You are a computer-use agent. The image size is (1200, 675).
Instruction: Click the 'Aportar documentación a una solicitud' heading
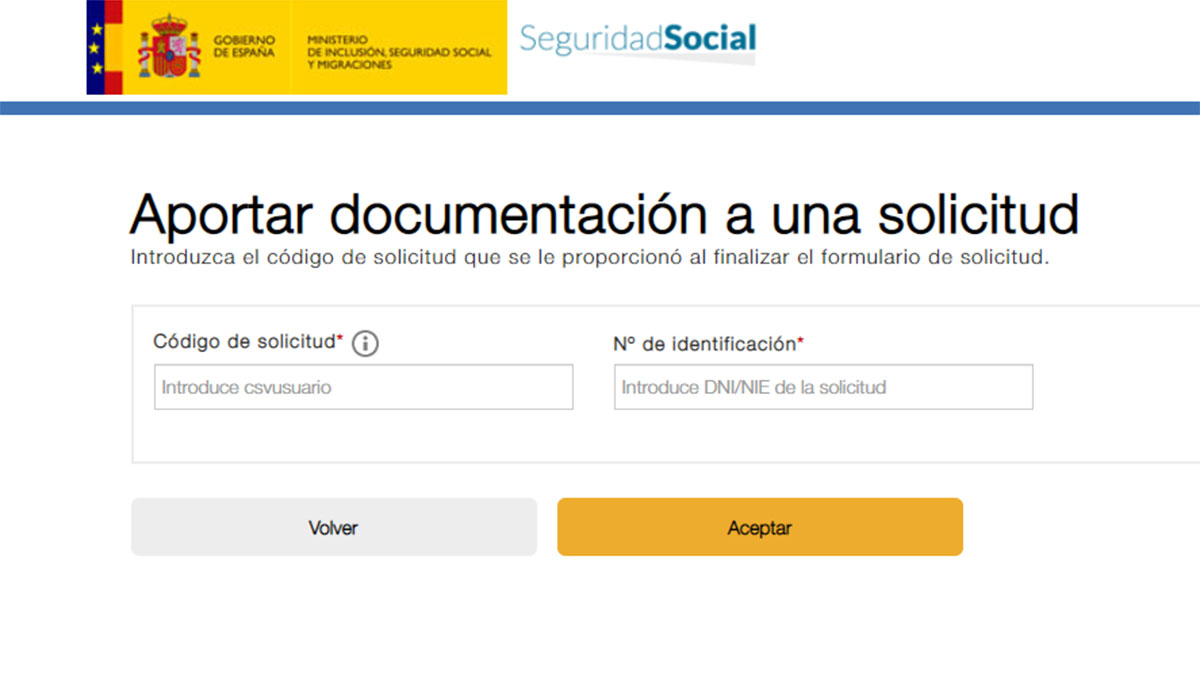coord(604,213)
